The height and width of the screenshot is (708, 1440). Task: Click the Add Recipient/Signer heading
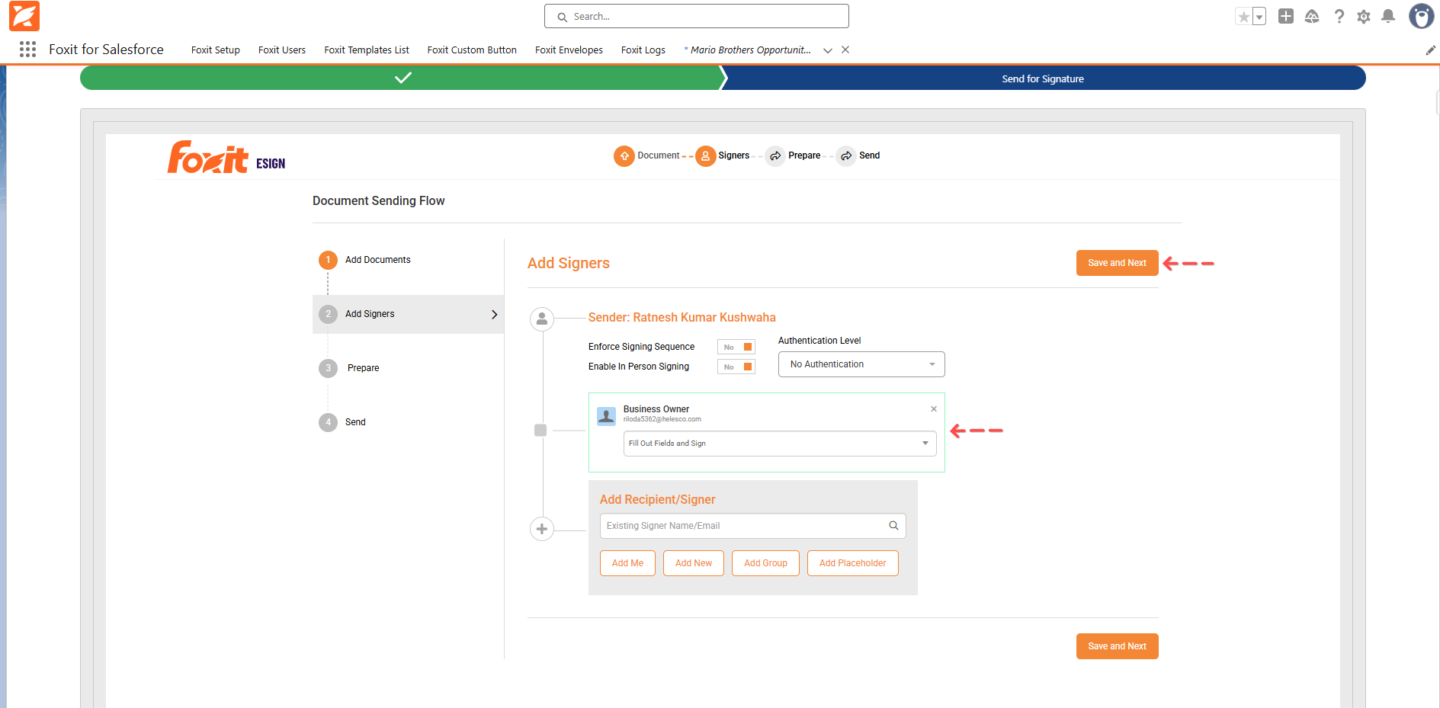[x=658, y=500]
